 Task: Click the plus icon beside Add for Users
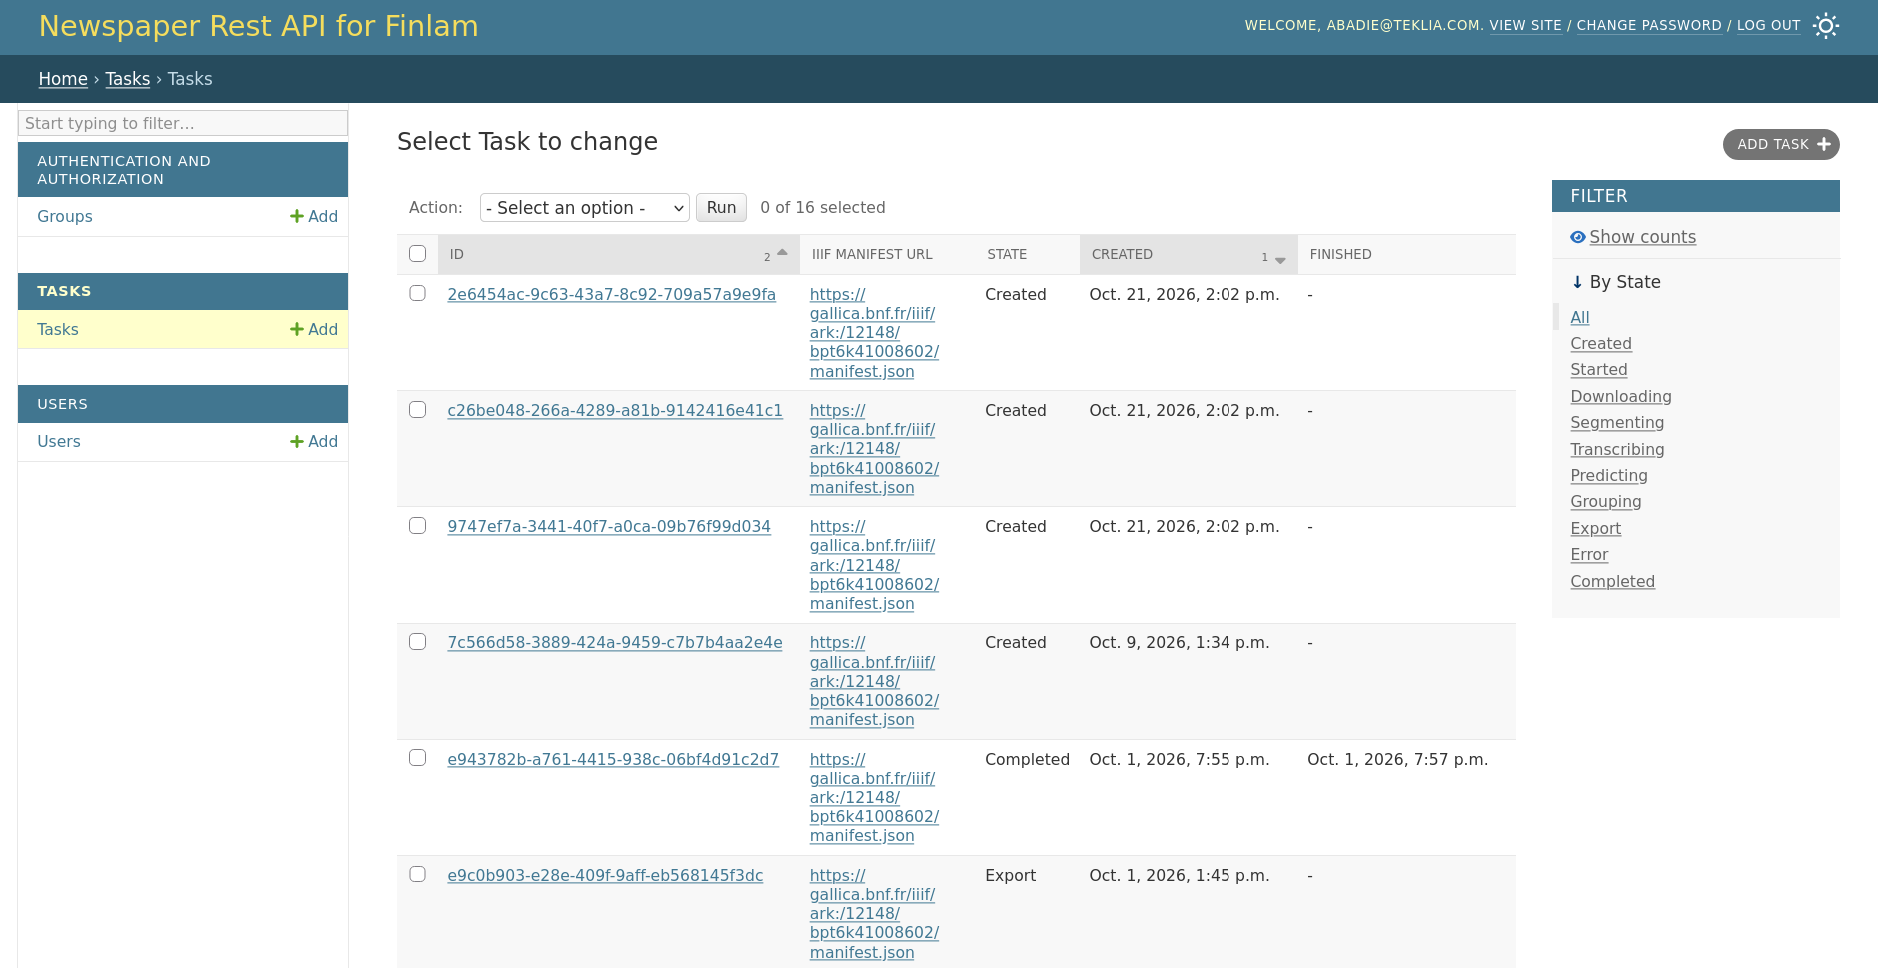pos(296,441)
